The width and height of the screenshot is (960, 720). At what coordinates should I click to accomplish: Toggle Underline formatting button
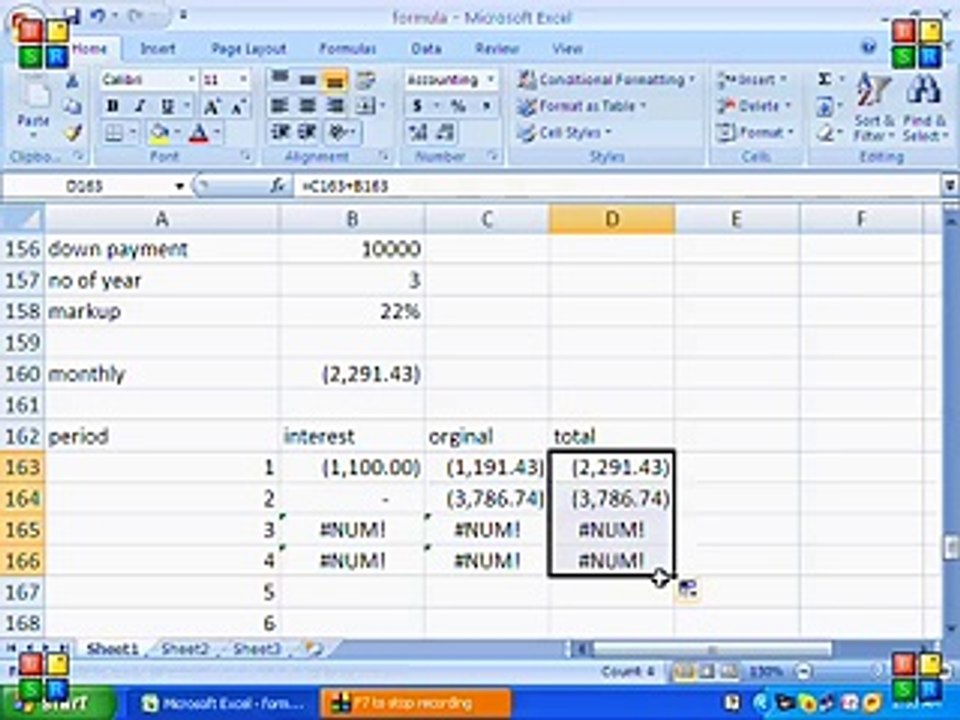coord(167,106)
